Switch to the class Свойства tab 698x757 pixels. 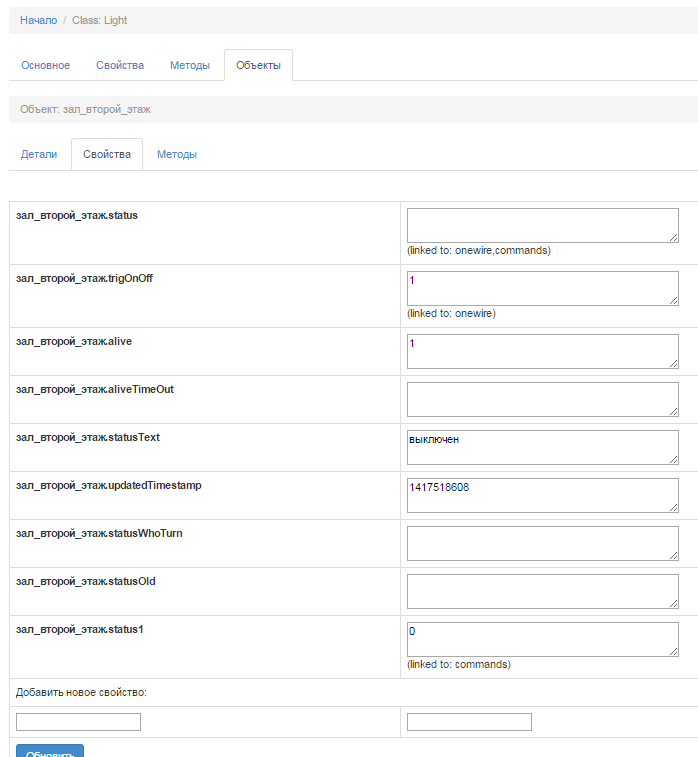120,65
